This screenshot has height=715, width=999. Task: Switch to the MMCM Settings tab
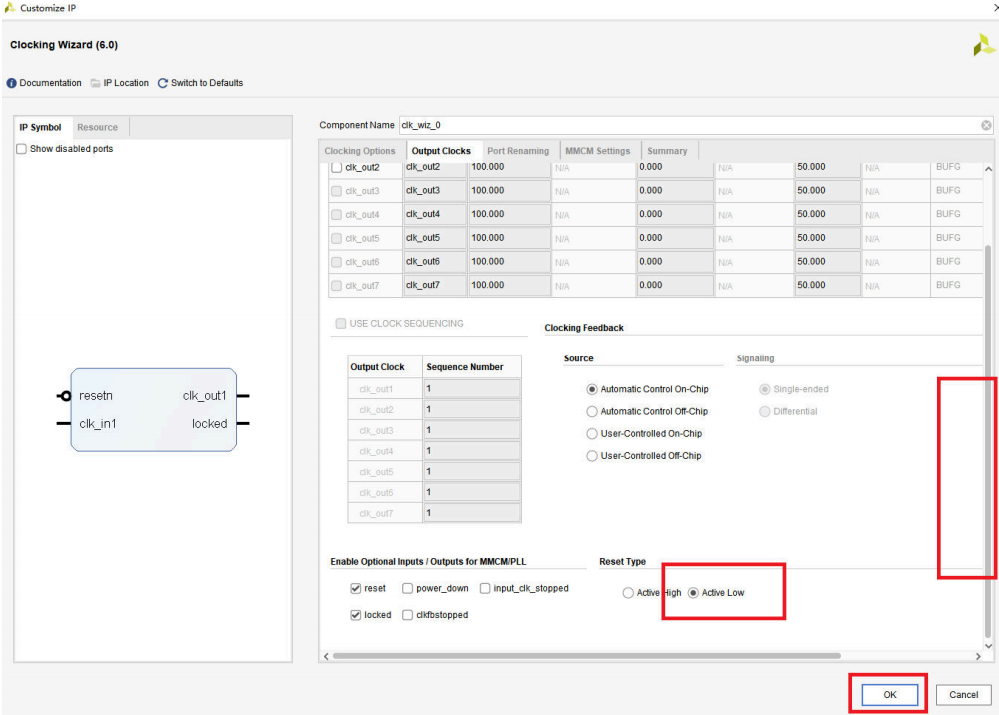click(597, 151)
